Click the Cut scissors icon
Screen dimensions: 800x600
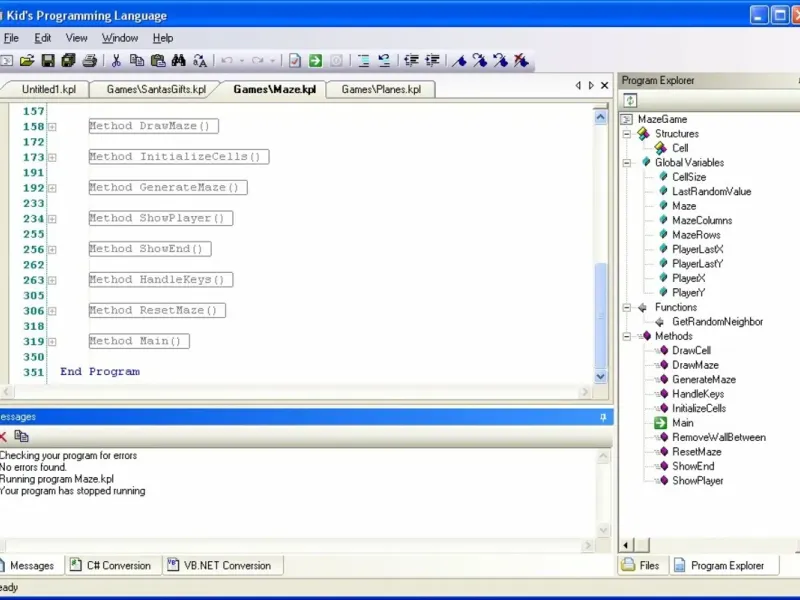coord(116,61)
